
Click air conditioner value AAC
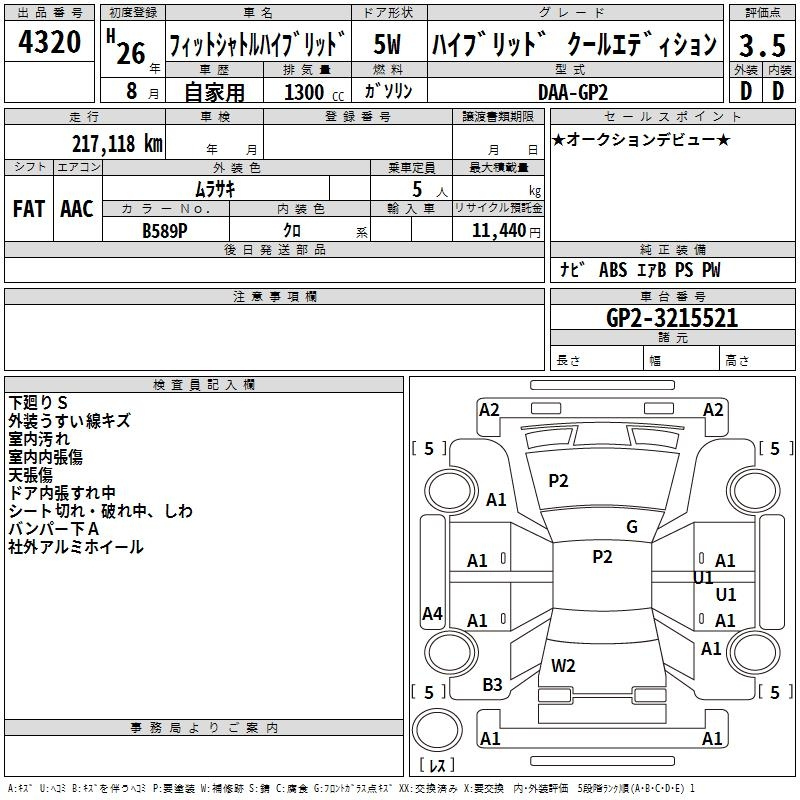[77, 209]
